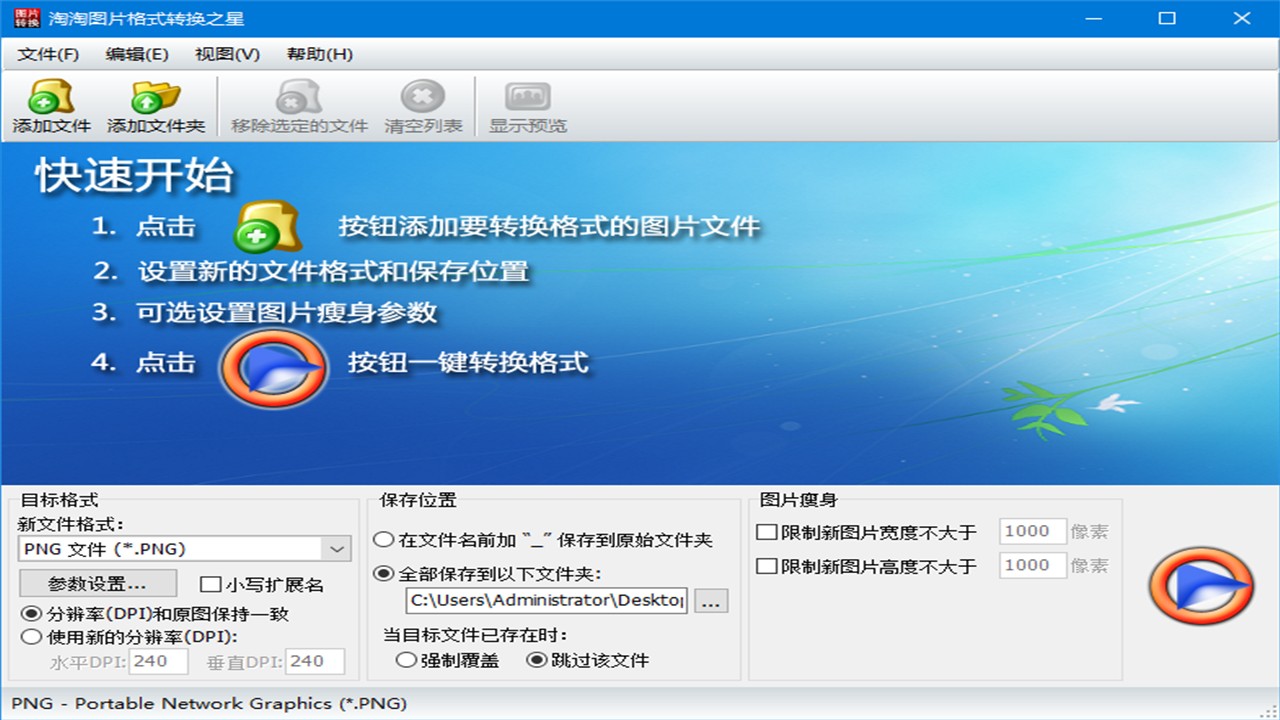The height and width of the screenshot is (720, 1280).
Task: Select 使用新的分辨率(DPI) radio button
Action: pyautogui.click(x=31, y=637)
